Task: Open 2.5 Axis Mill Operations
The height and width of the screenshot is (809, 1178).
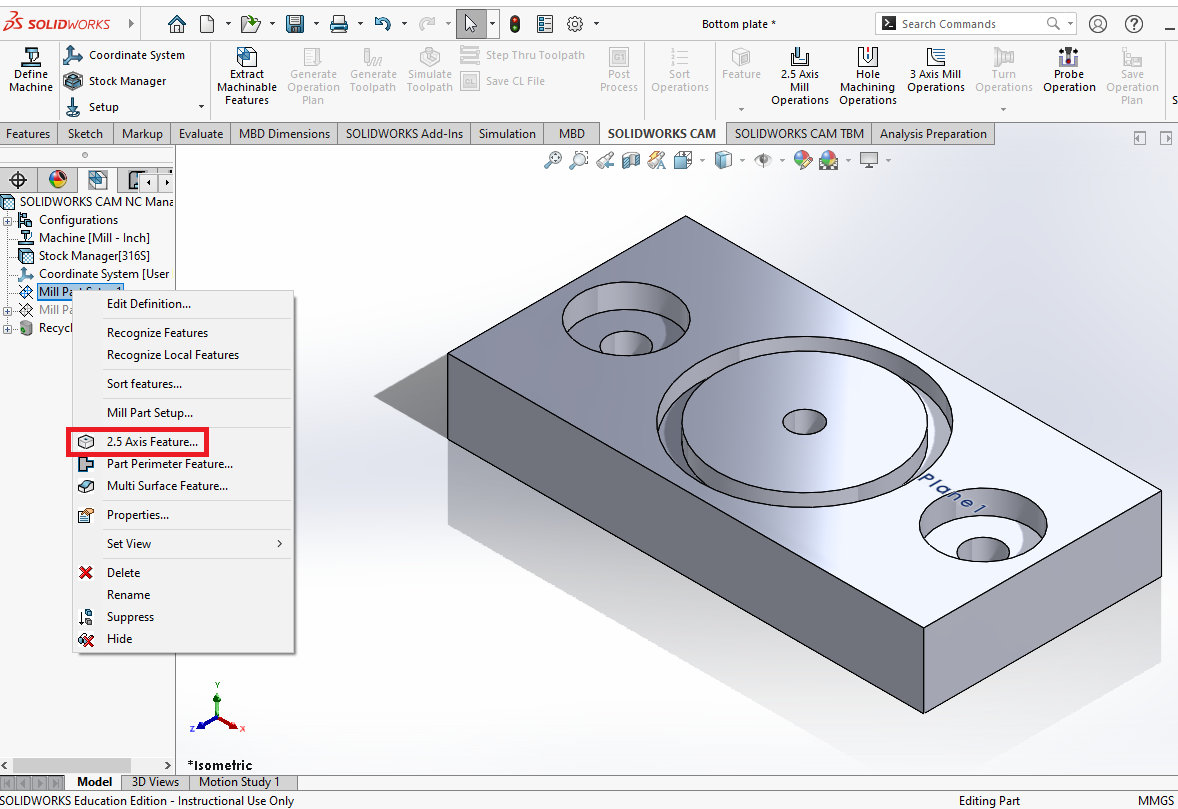Action: click(799, 77)
